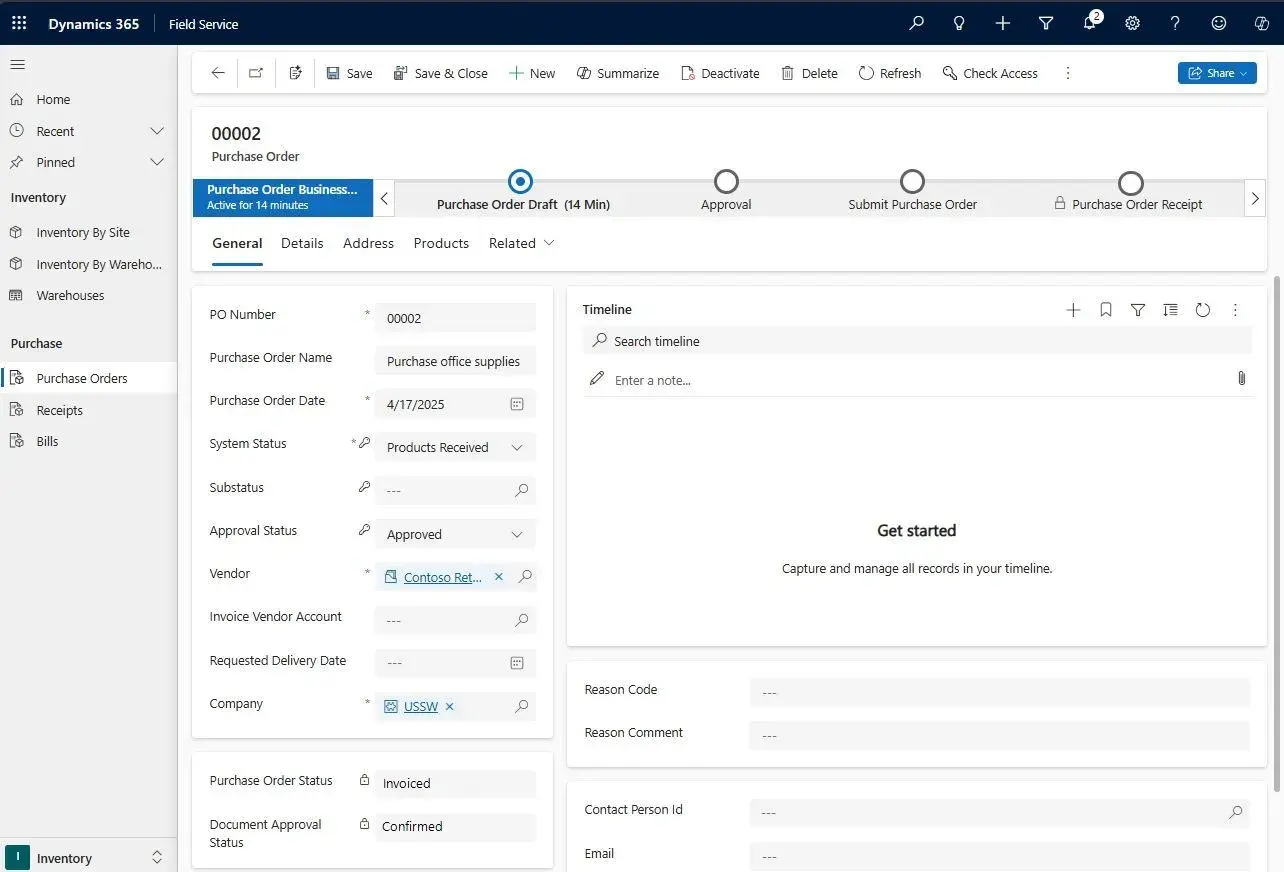Image resolution: width=1284 pixels, height=872 pixels.
Task: Change timeline sort order with the sort icon
Action: tap(1170, 310)
